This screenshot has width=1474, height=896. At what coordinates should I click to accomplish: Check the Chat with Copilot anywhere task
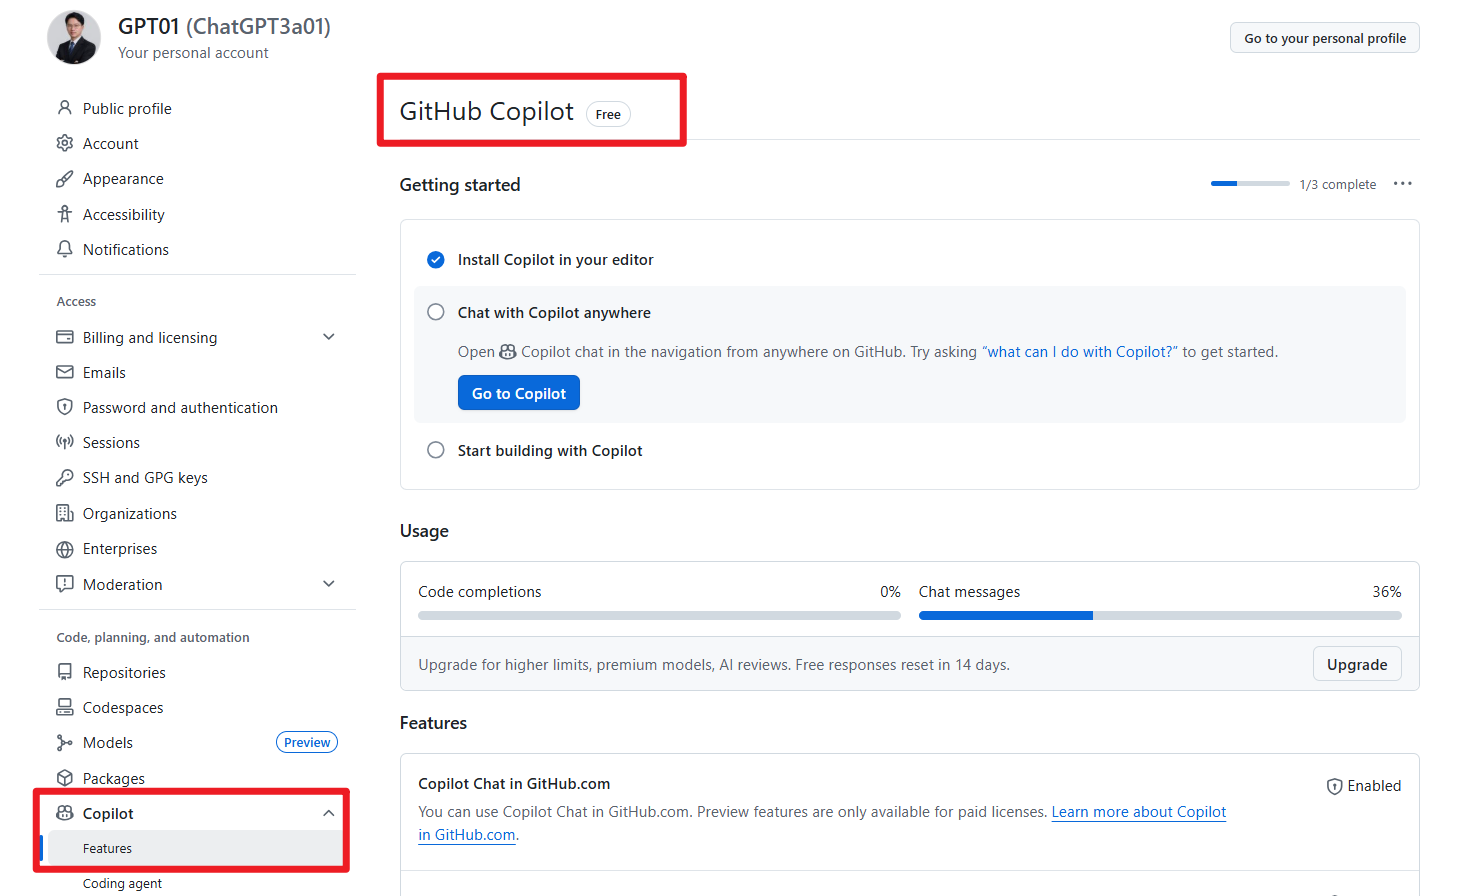435,312
